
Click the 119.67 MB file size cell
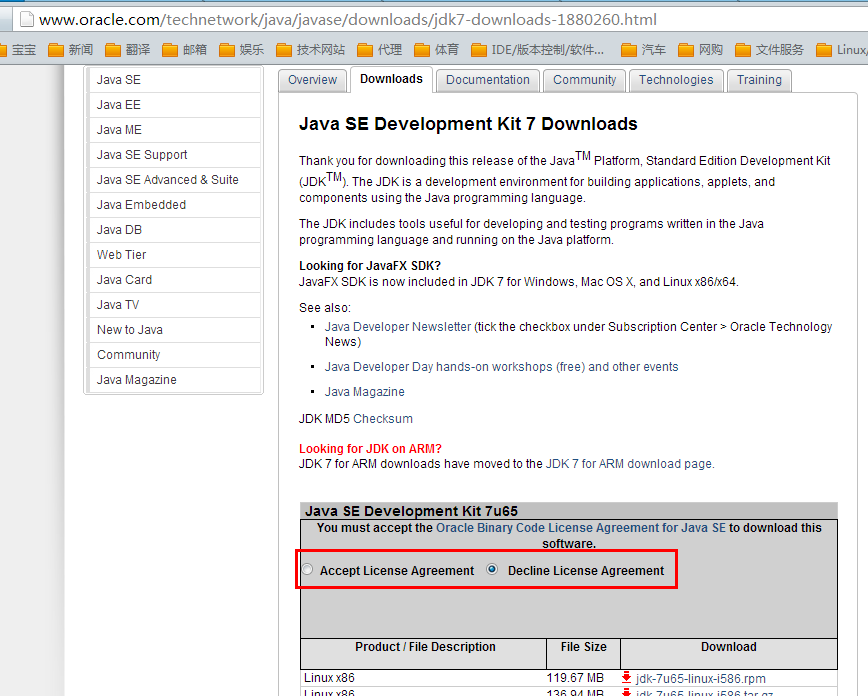pyautogui.click(x=575, y=678)
